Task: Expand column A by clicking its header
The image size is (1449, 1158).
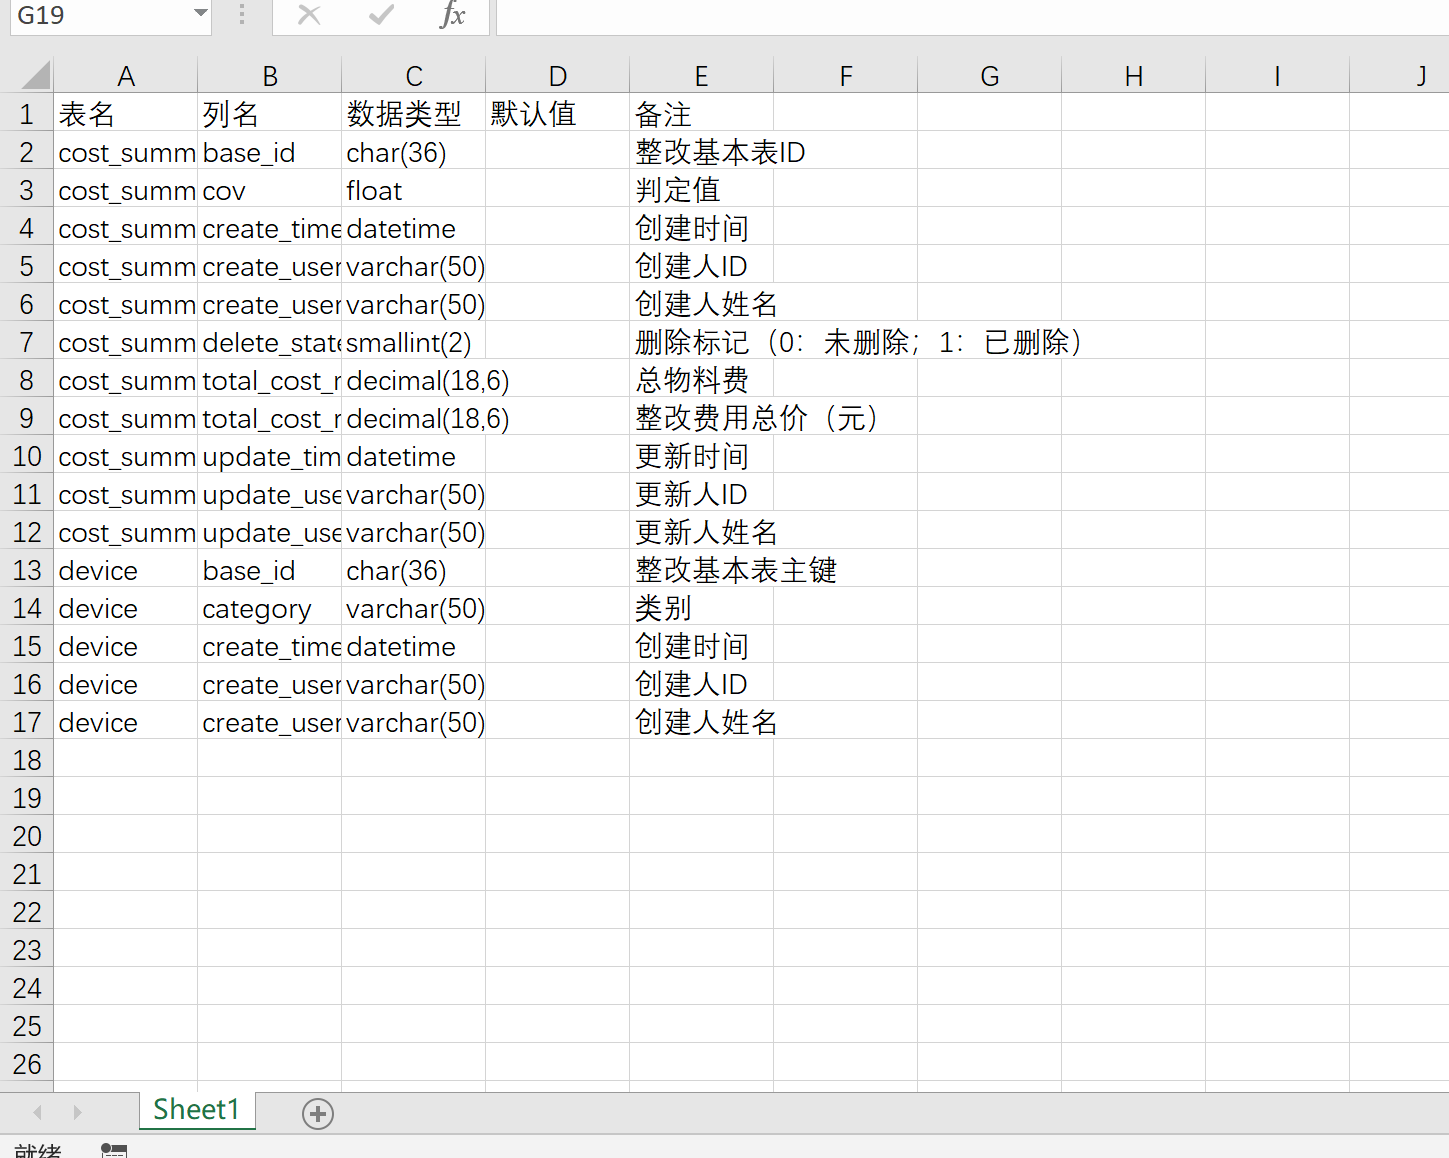Action: [126, 75]
